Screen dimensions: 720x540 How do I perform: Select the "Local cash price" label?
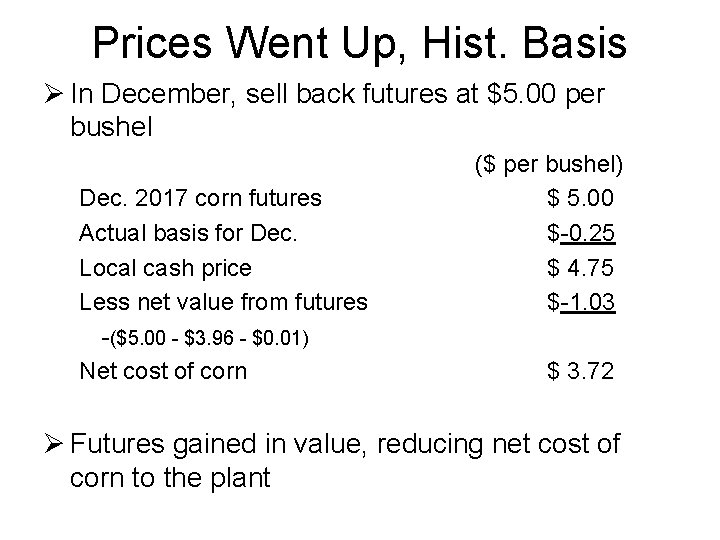click(x=165, y=268)
